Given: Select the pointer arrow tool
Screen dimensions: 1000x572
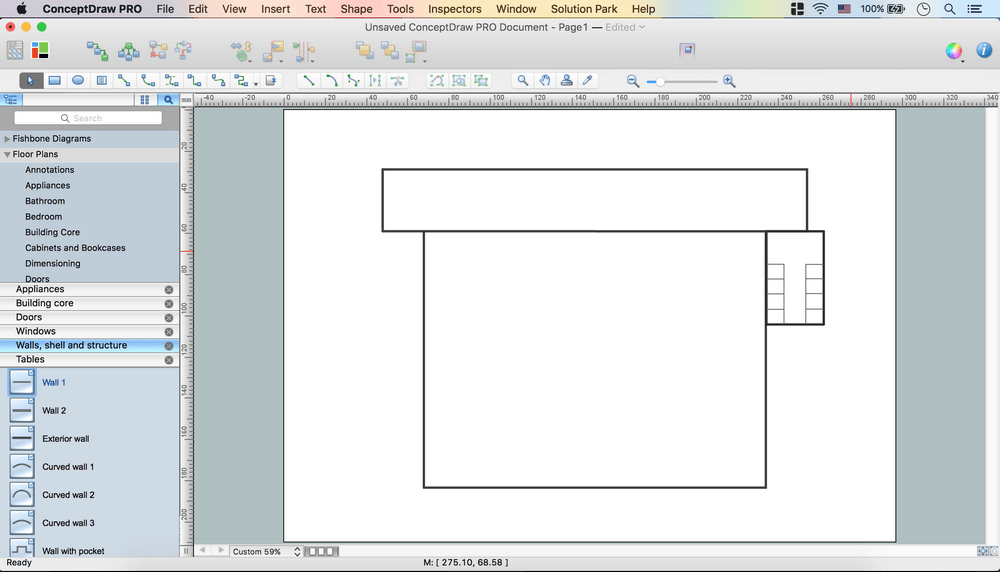Looking at the screenshot, I should (31, 81).
